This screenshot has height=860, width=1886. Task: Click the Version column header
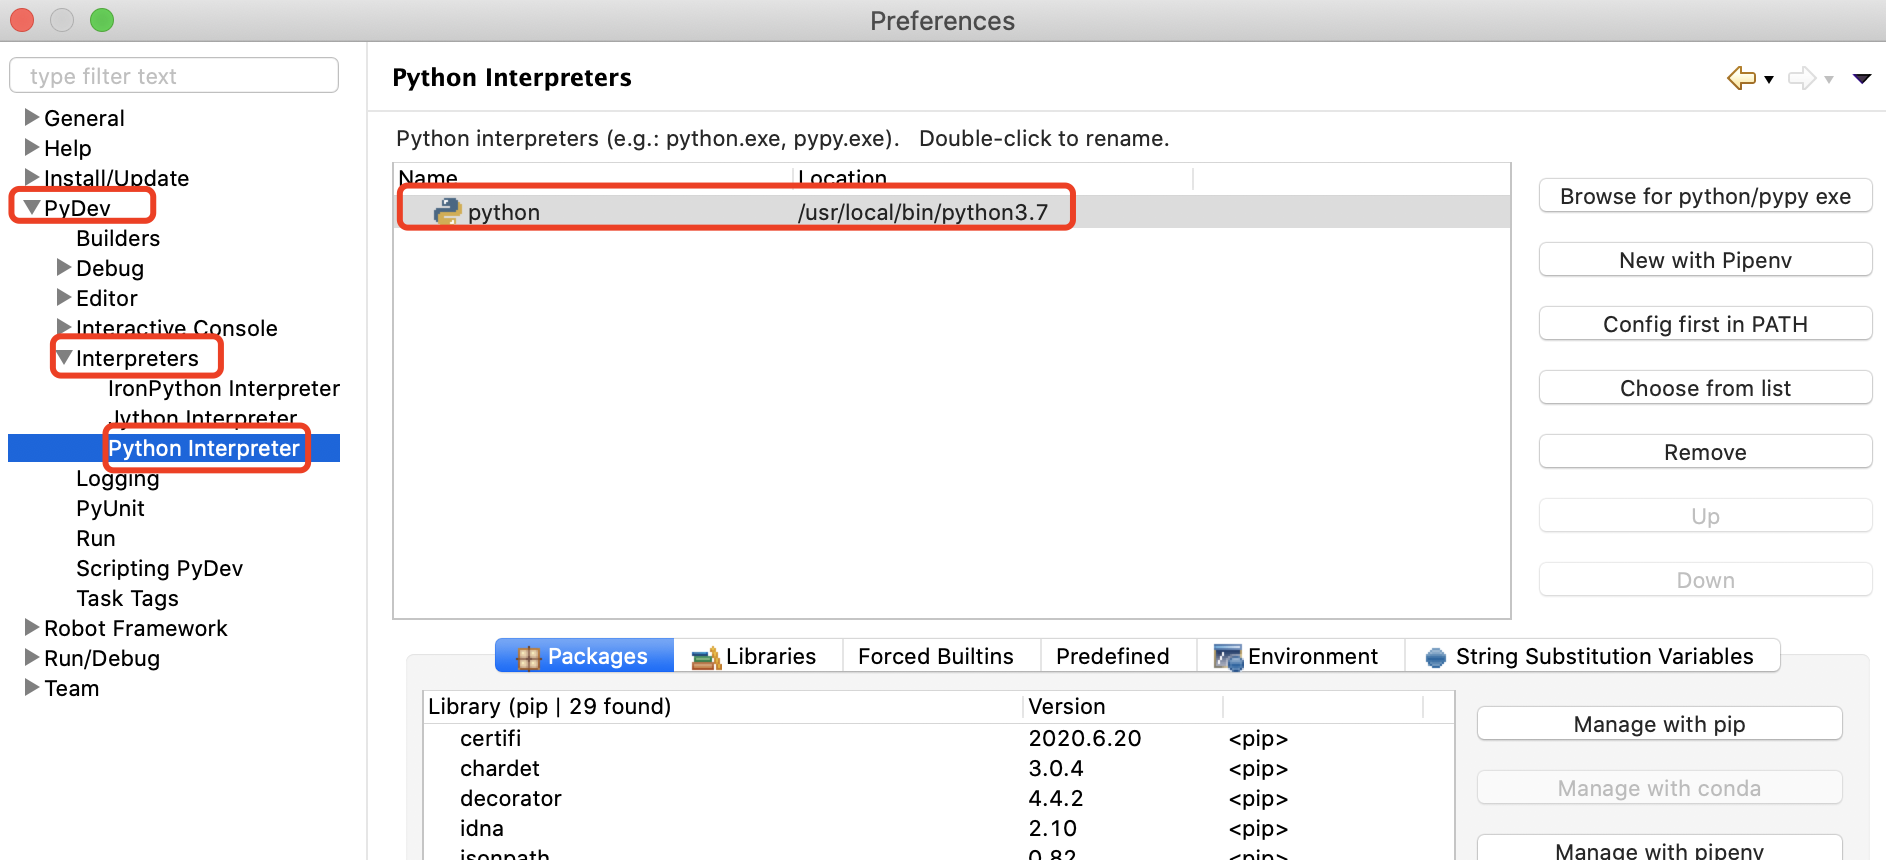pos(1123,706)
